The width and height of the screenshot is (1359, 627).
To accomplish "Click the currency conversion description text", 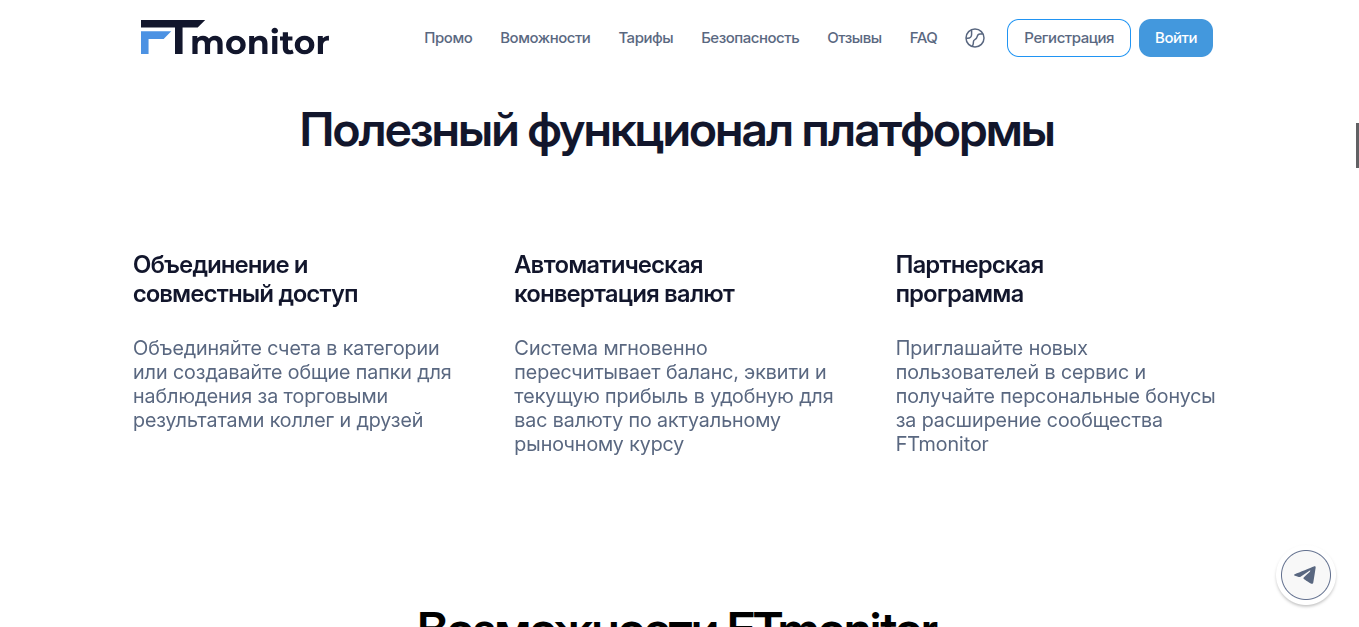I will 674,396.
